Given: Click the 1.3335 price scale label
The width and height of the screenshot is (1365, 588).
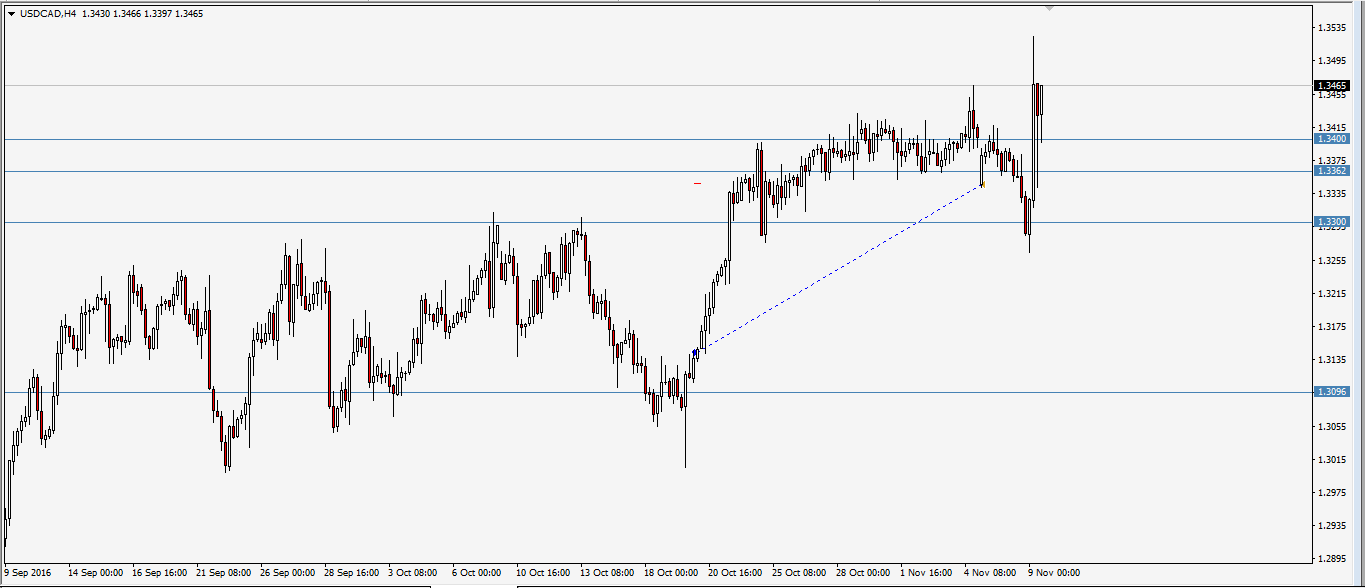Looking at the screenshot, I should [1333, 193].
